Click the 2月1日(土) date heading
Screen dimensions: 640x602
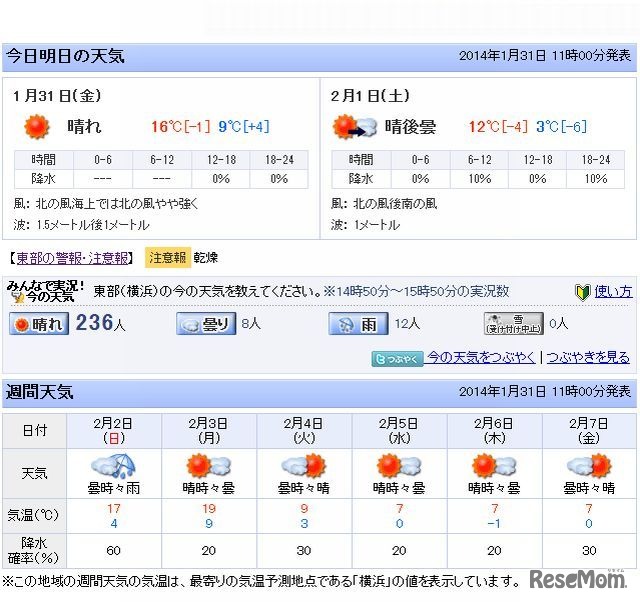coord(370,96)
